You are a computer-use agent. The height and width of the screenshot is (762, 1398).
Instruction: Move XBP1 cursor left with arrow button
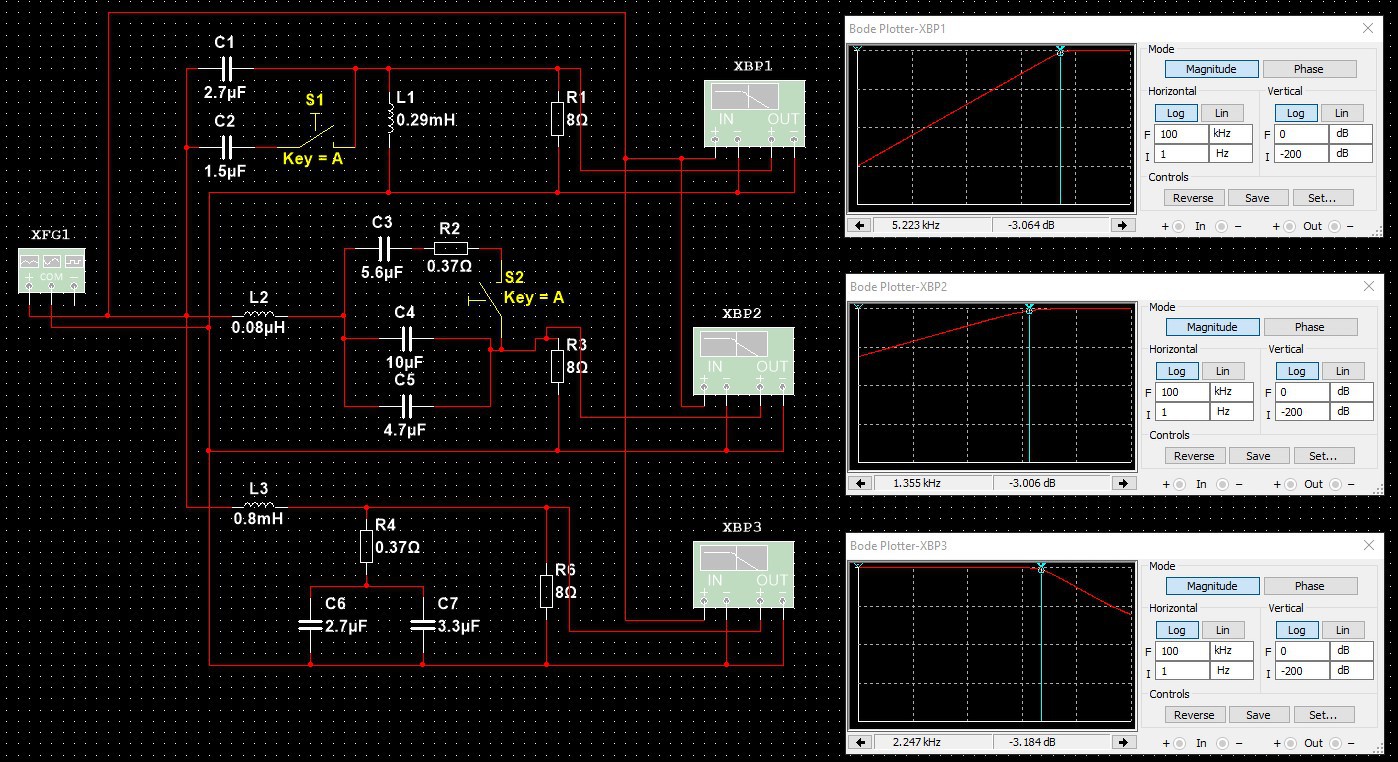point(859,226)
